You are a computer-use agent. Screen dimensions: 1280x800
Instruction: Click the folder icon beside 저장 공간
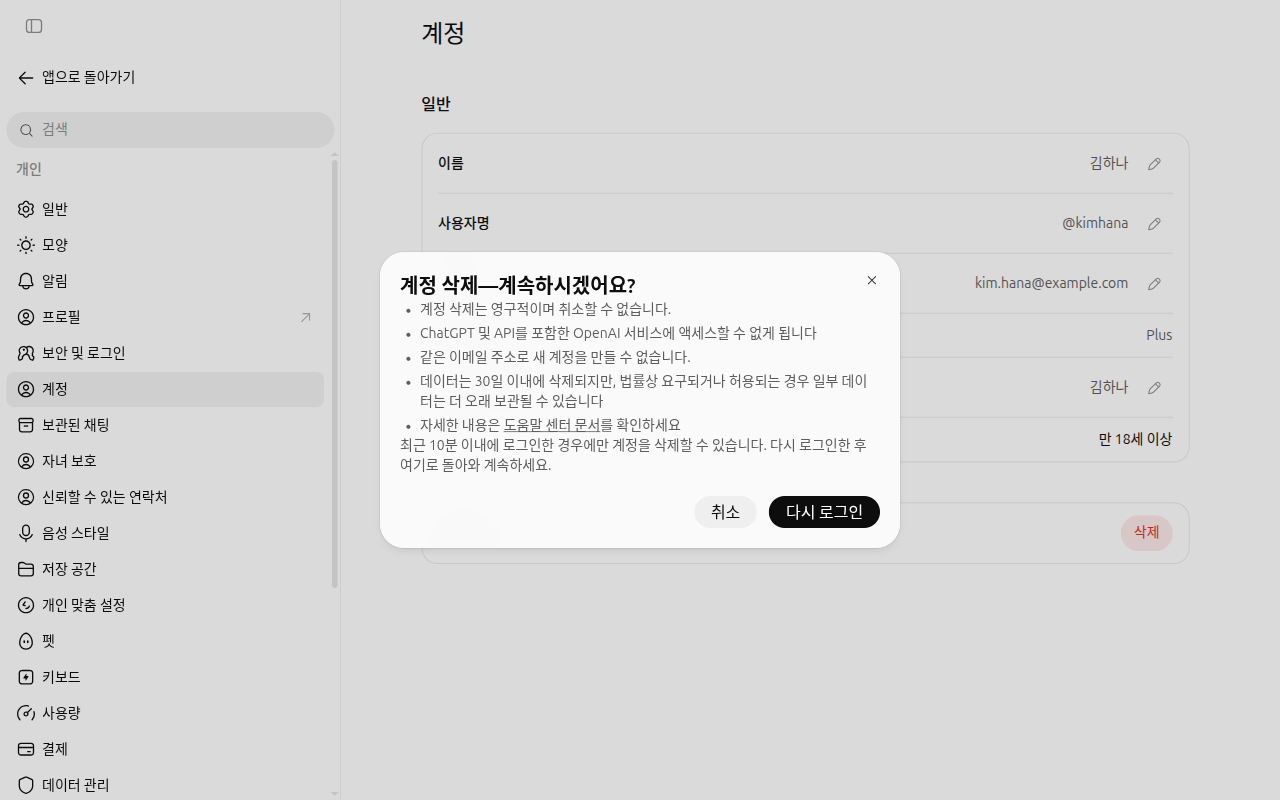point(26,569)
